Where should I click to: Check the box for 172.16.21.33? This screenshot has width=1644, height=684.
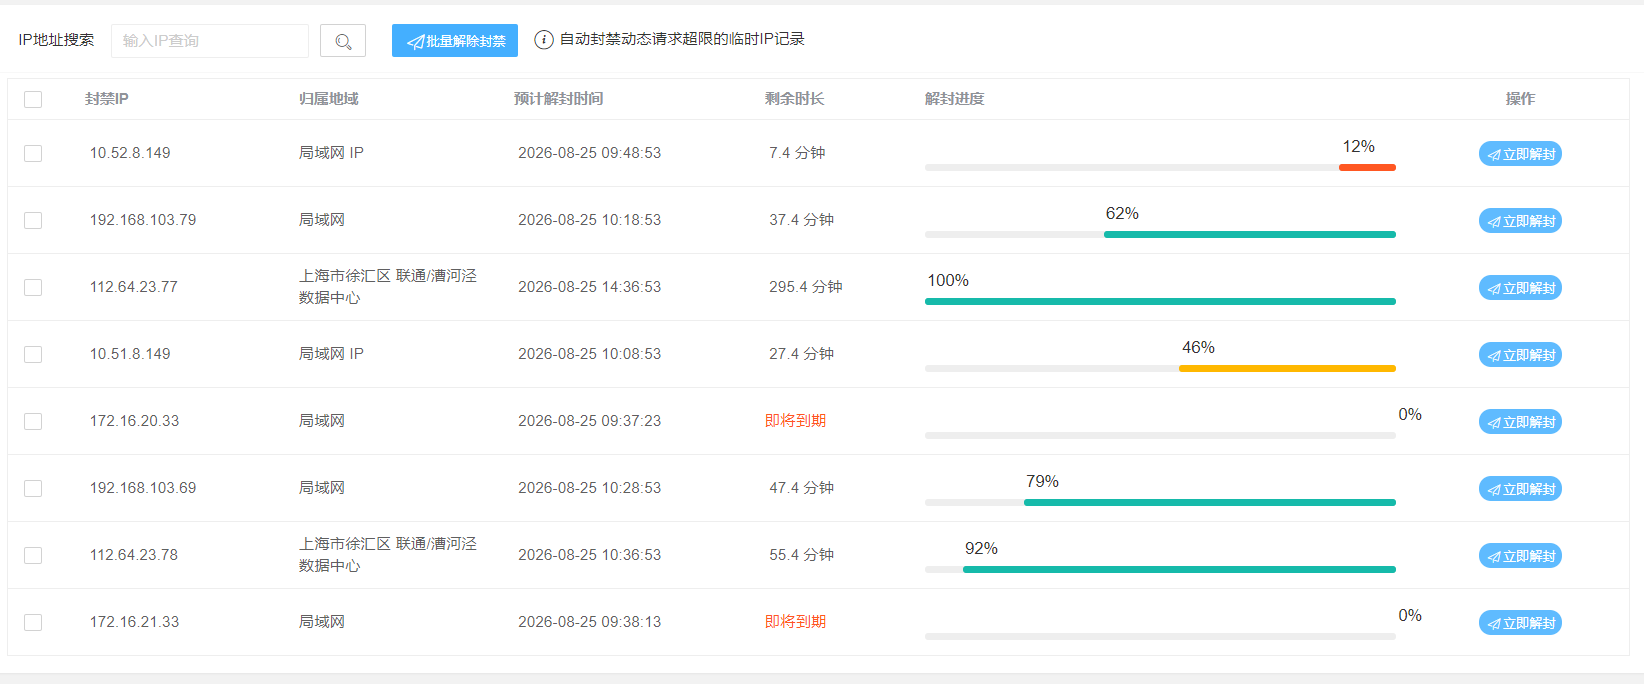[33, 622]
